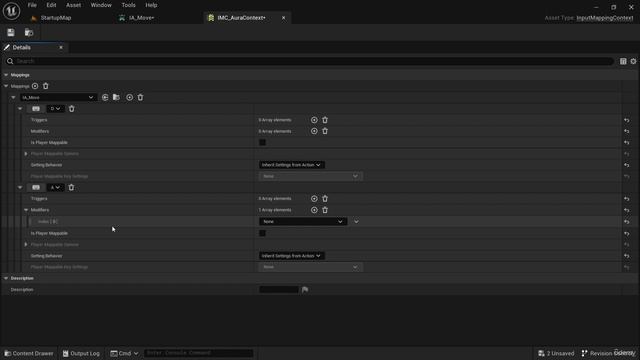Collapse the Description category

pyautogui.click(x=6, y=278)
